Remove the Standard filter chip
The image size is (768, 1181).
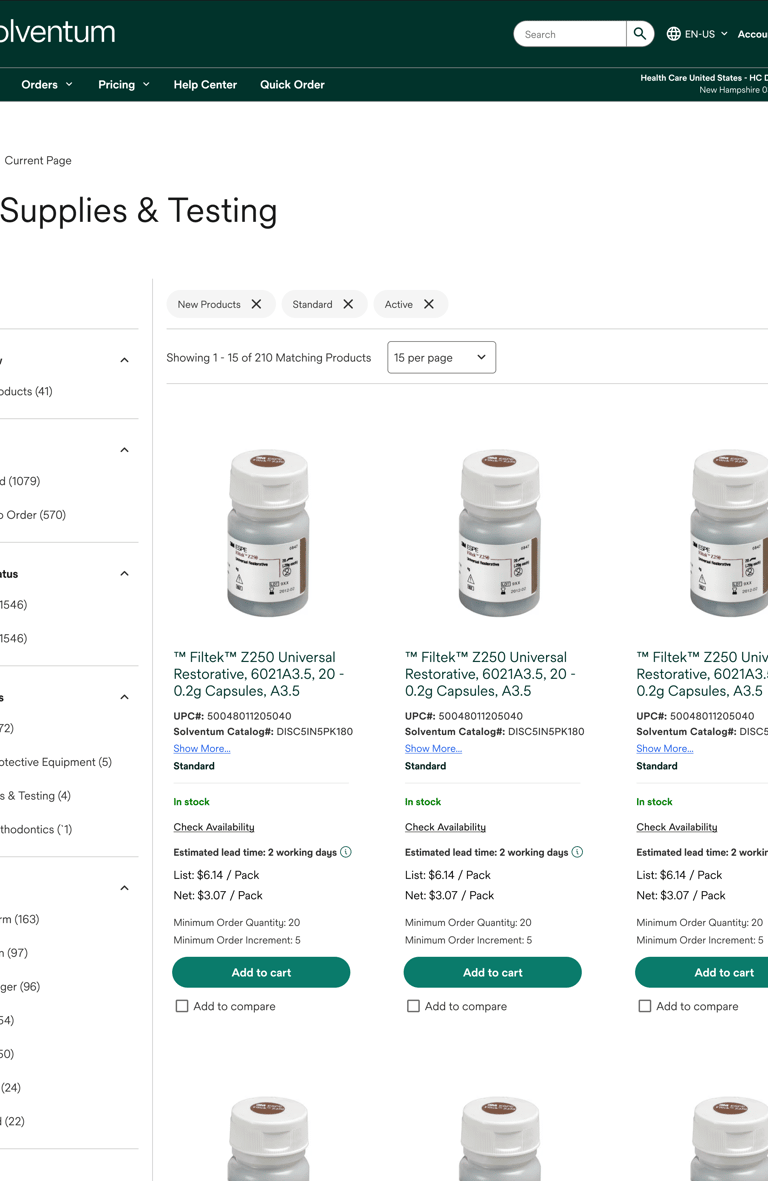tap(349, 304)
